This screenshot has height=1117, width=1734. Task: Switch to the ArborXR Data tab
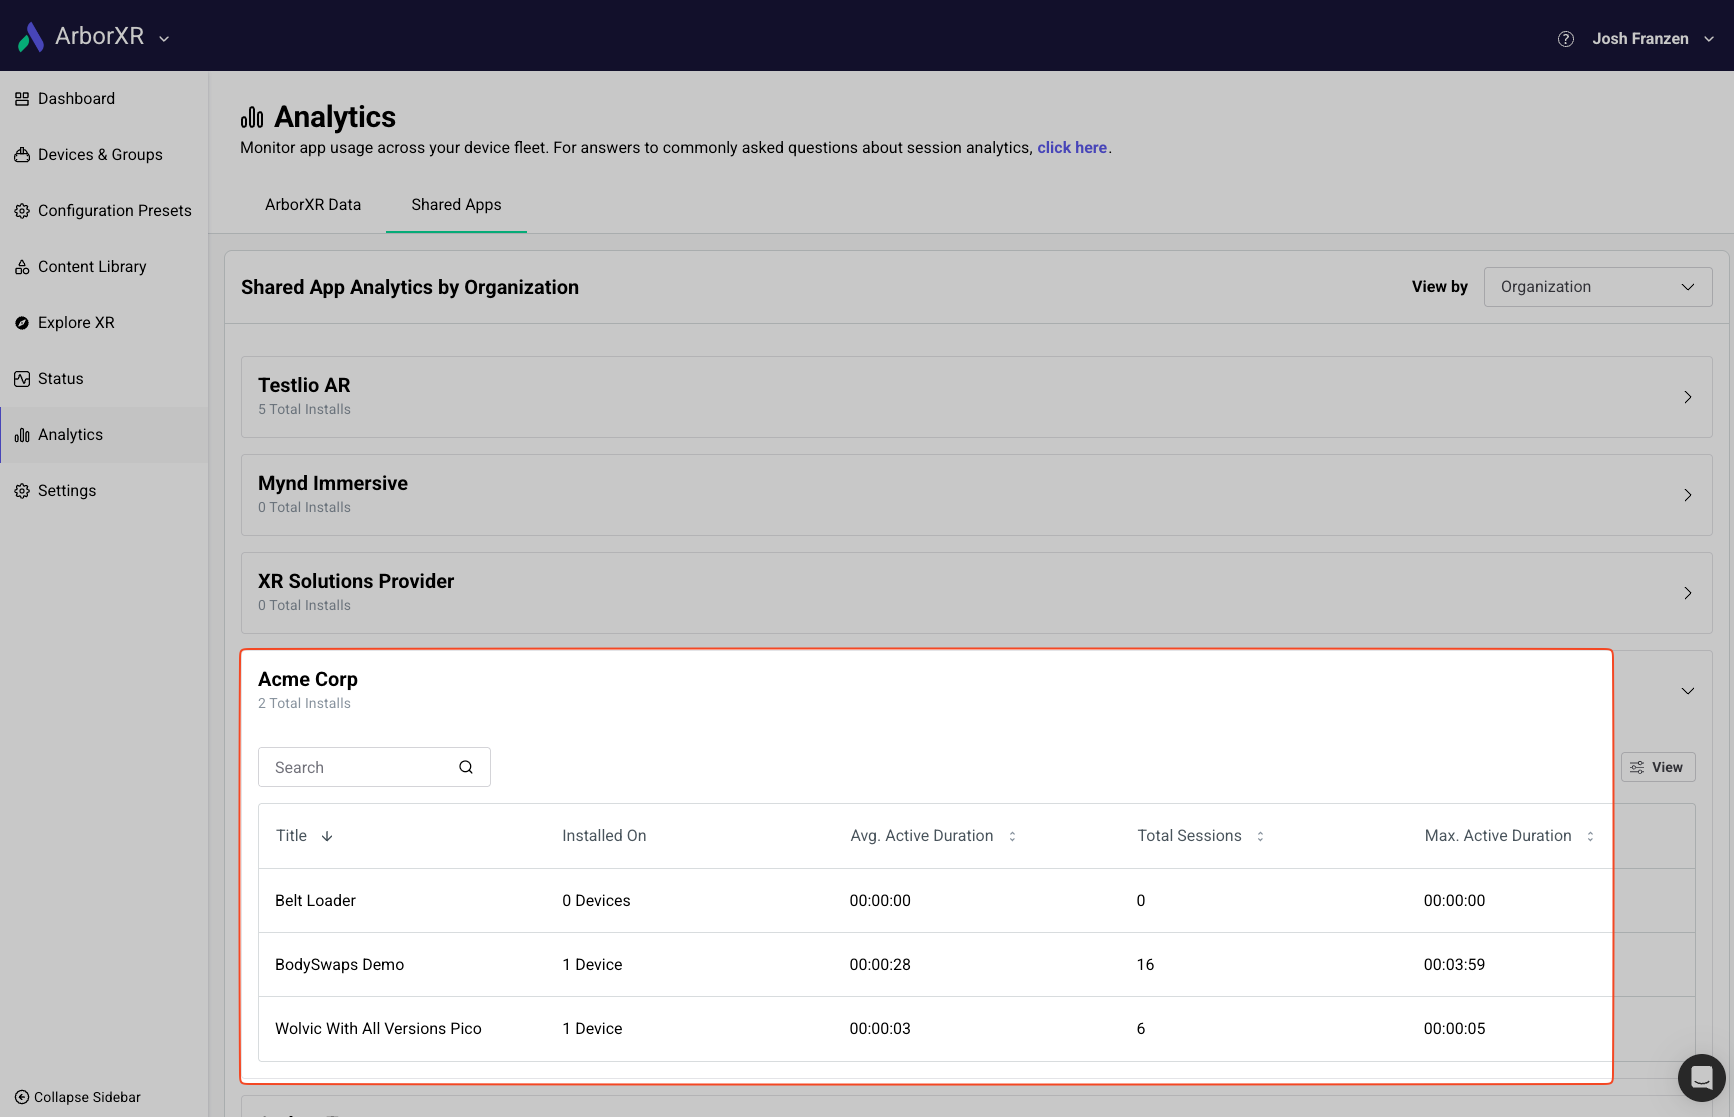(x=313, y=205)
